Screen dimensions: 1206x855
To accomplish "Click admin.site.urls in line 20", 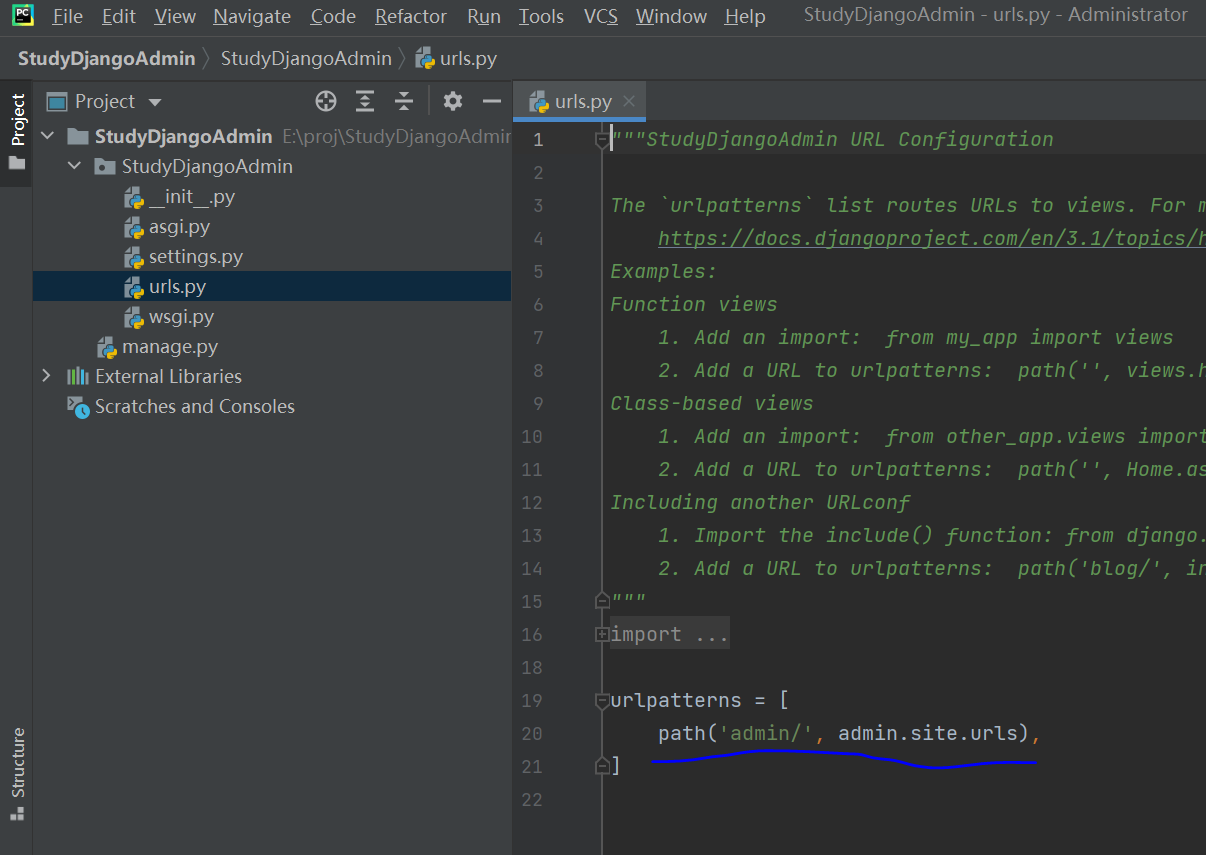I will point(928,733).
